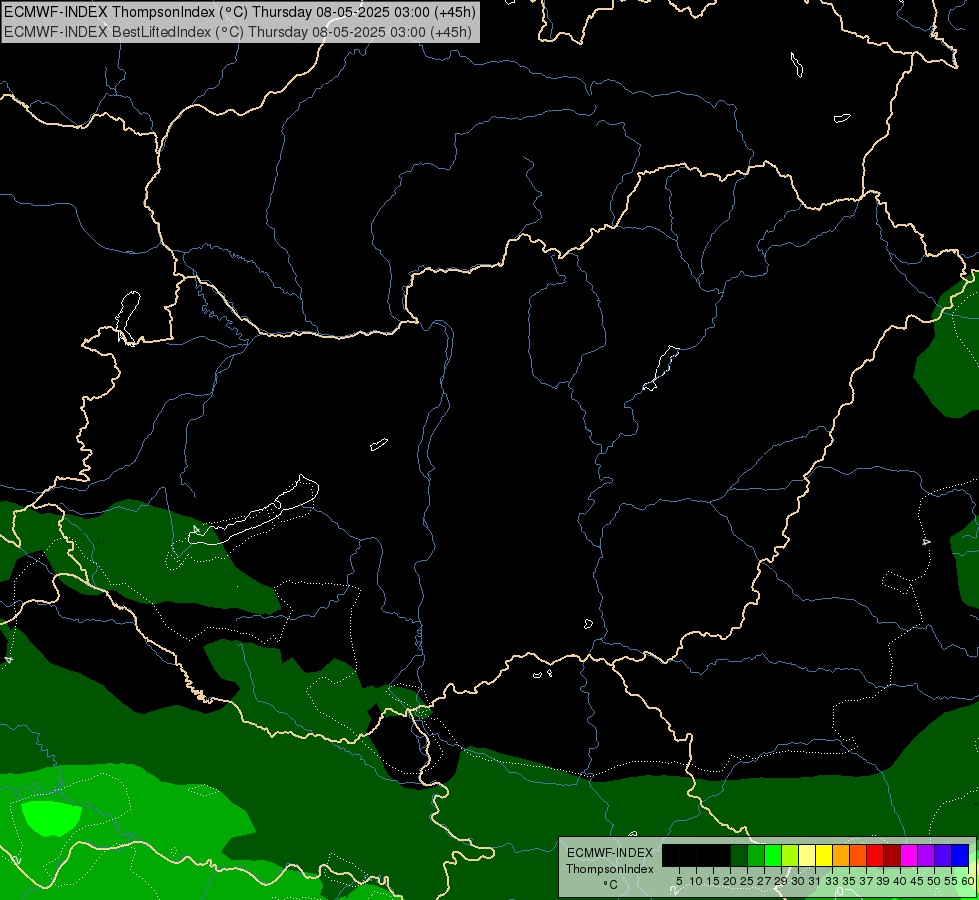Click the dark green 20–25 legend swatch

point(739,855)
